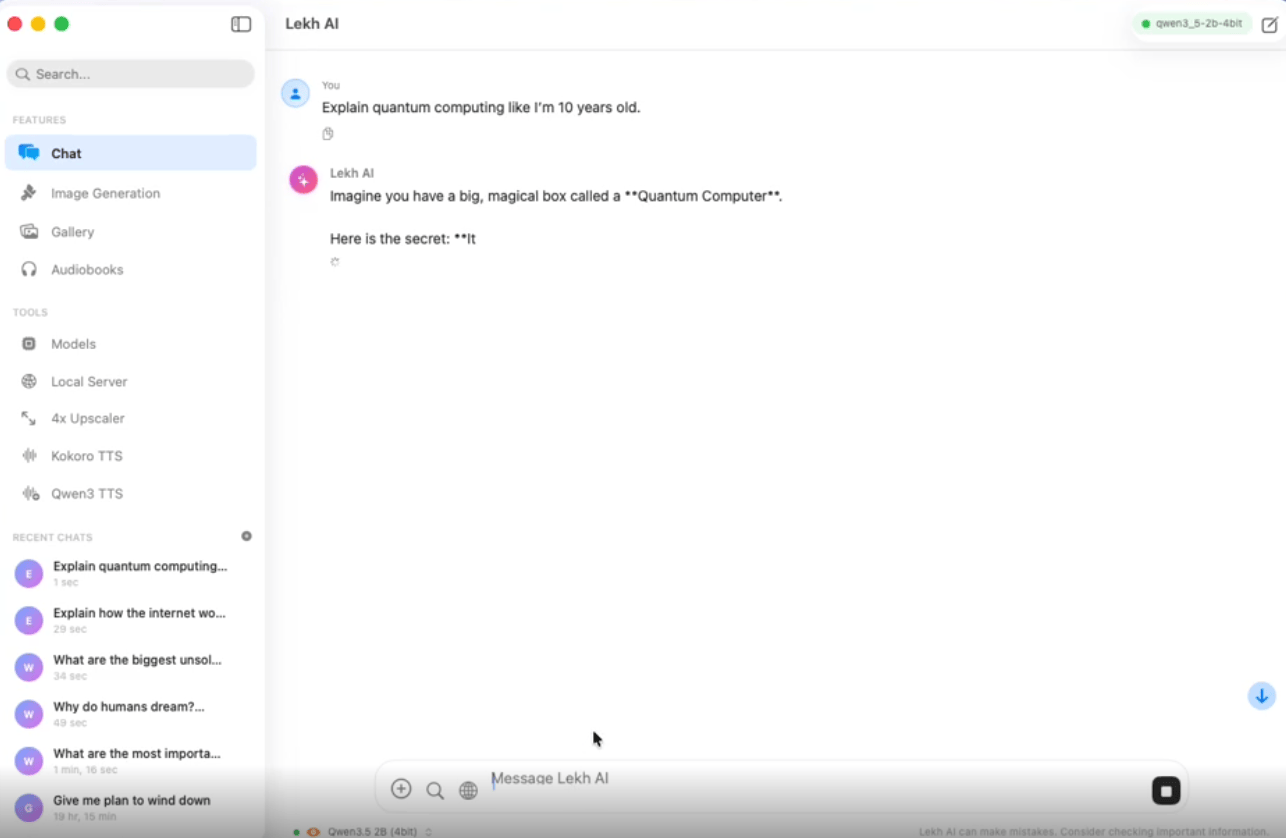Toggle the globe web search icon
This screenshot has width=1286, height=838.
[468, 790]
